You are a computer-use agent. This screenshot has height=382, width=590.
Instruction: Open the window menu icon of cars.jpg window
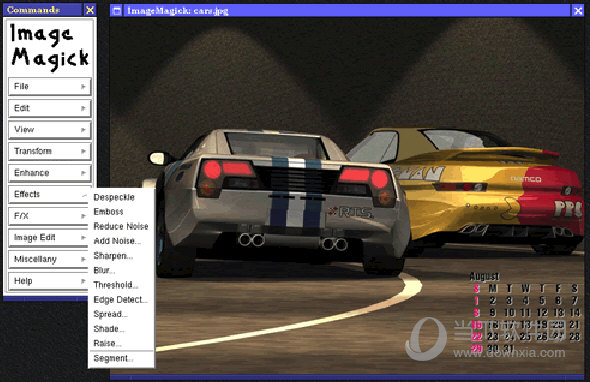pyautogui.click(x=117, y=11)
